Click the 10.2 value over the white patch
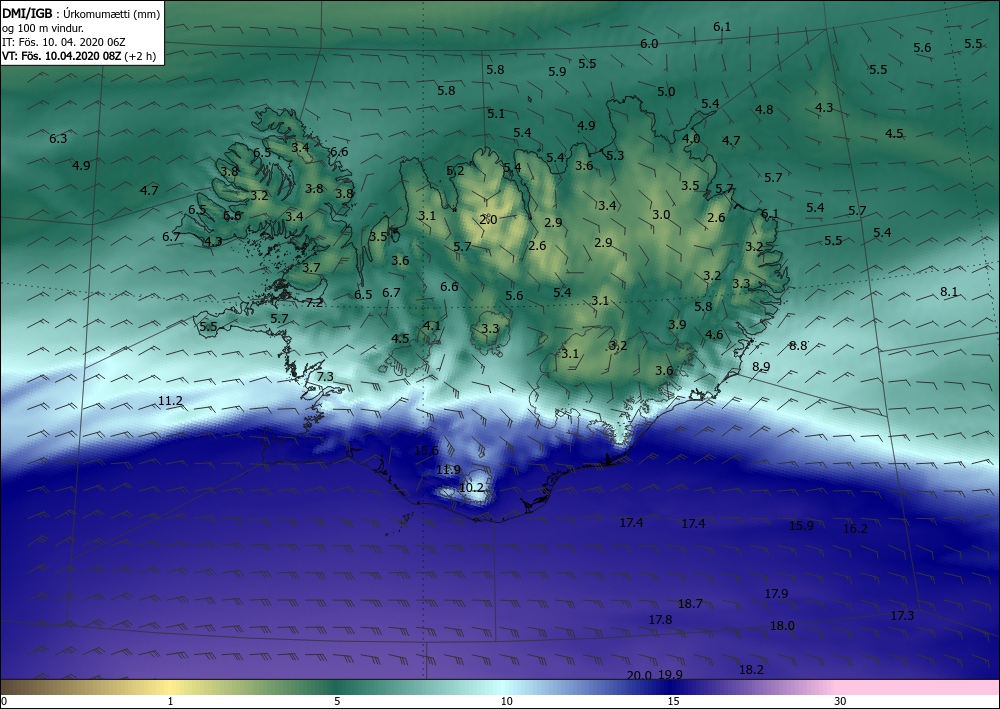This screenshot has height=709, width=1000. (x=471, y=488)
